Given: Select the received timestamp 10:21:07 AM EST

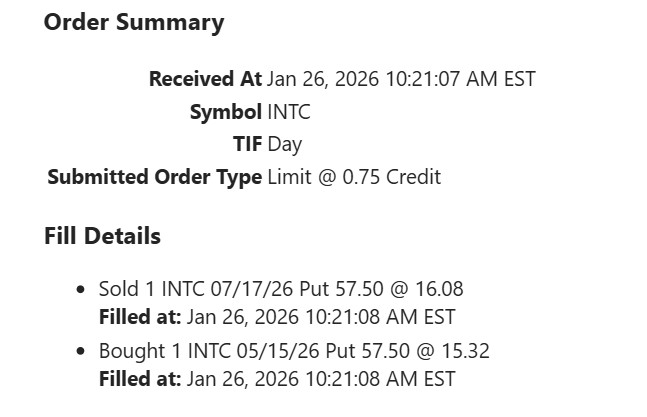Looking at the screenshot, I should [x=458, y=79].
